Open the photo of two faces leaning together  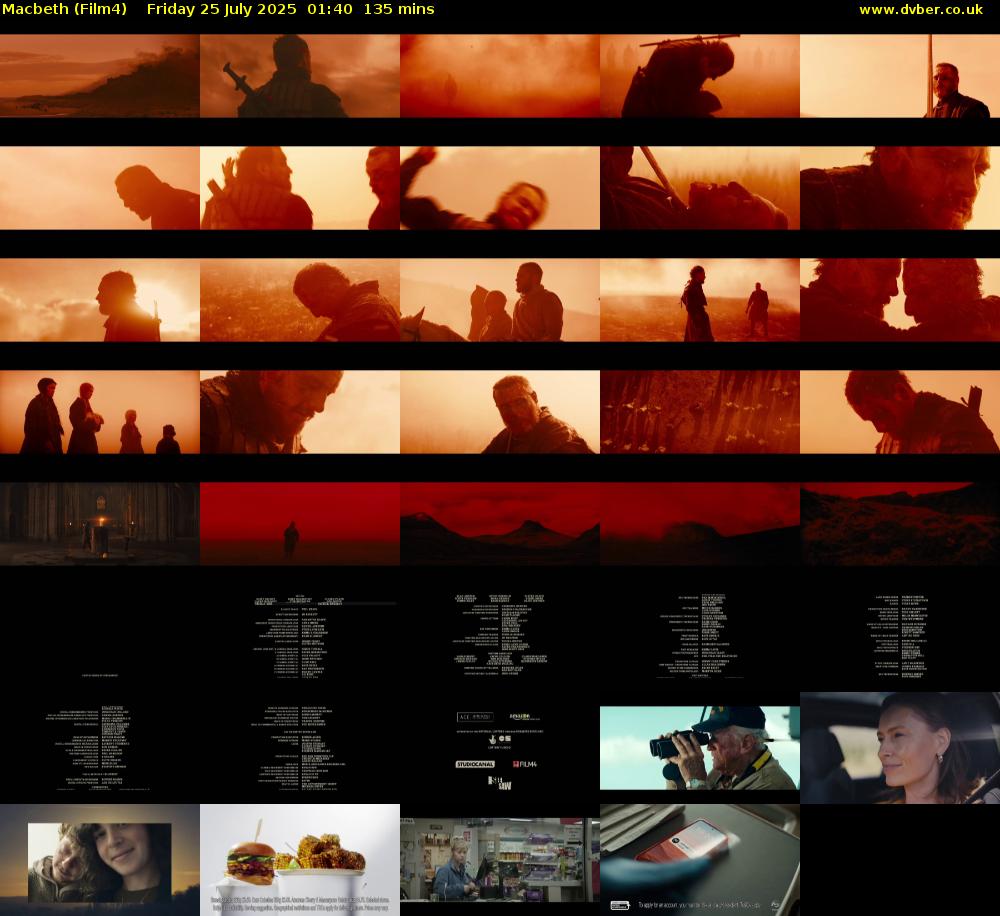coord(99,860)
